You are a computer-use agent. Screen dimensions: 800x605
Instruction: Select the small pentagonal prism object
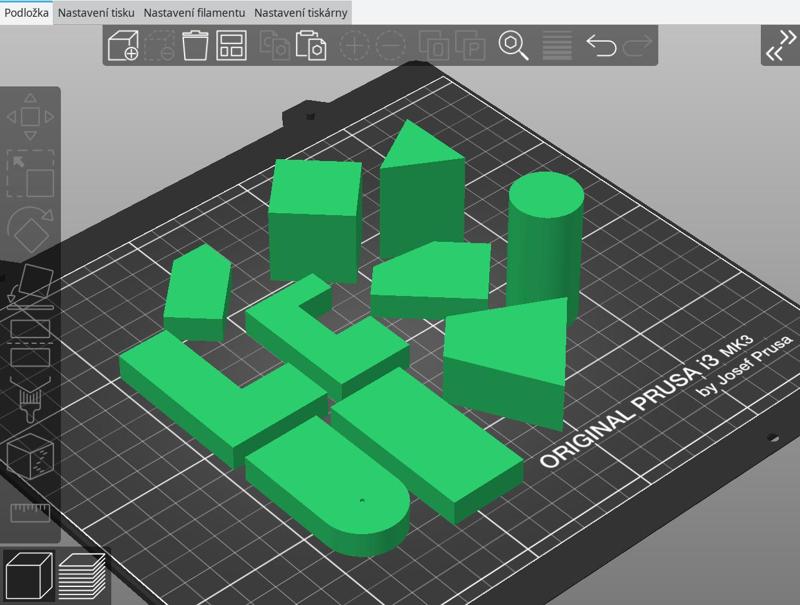click(198, 293)
